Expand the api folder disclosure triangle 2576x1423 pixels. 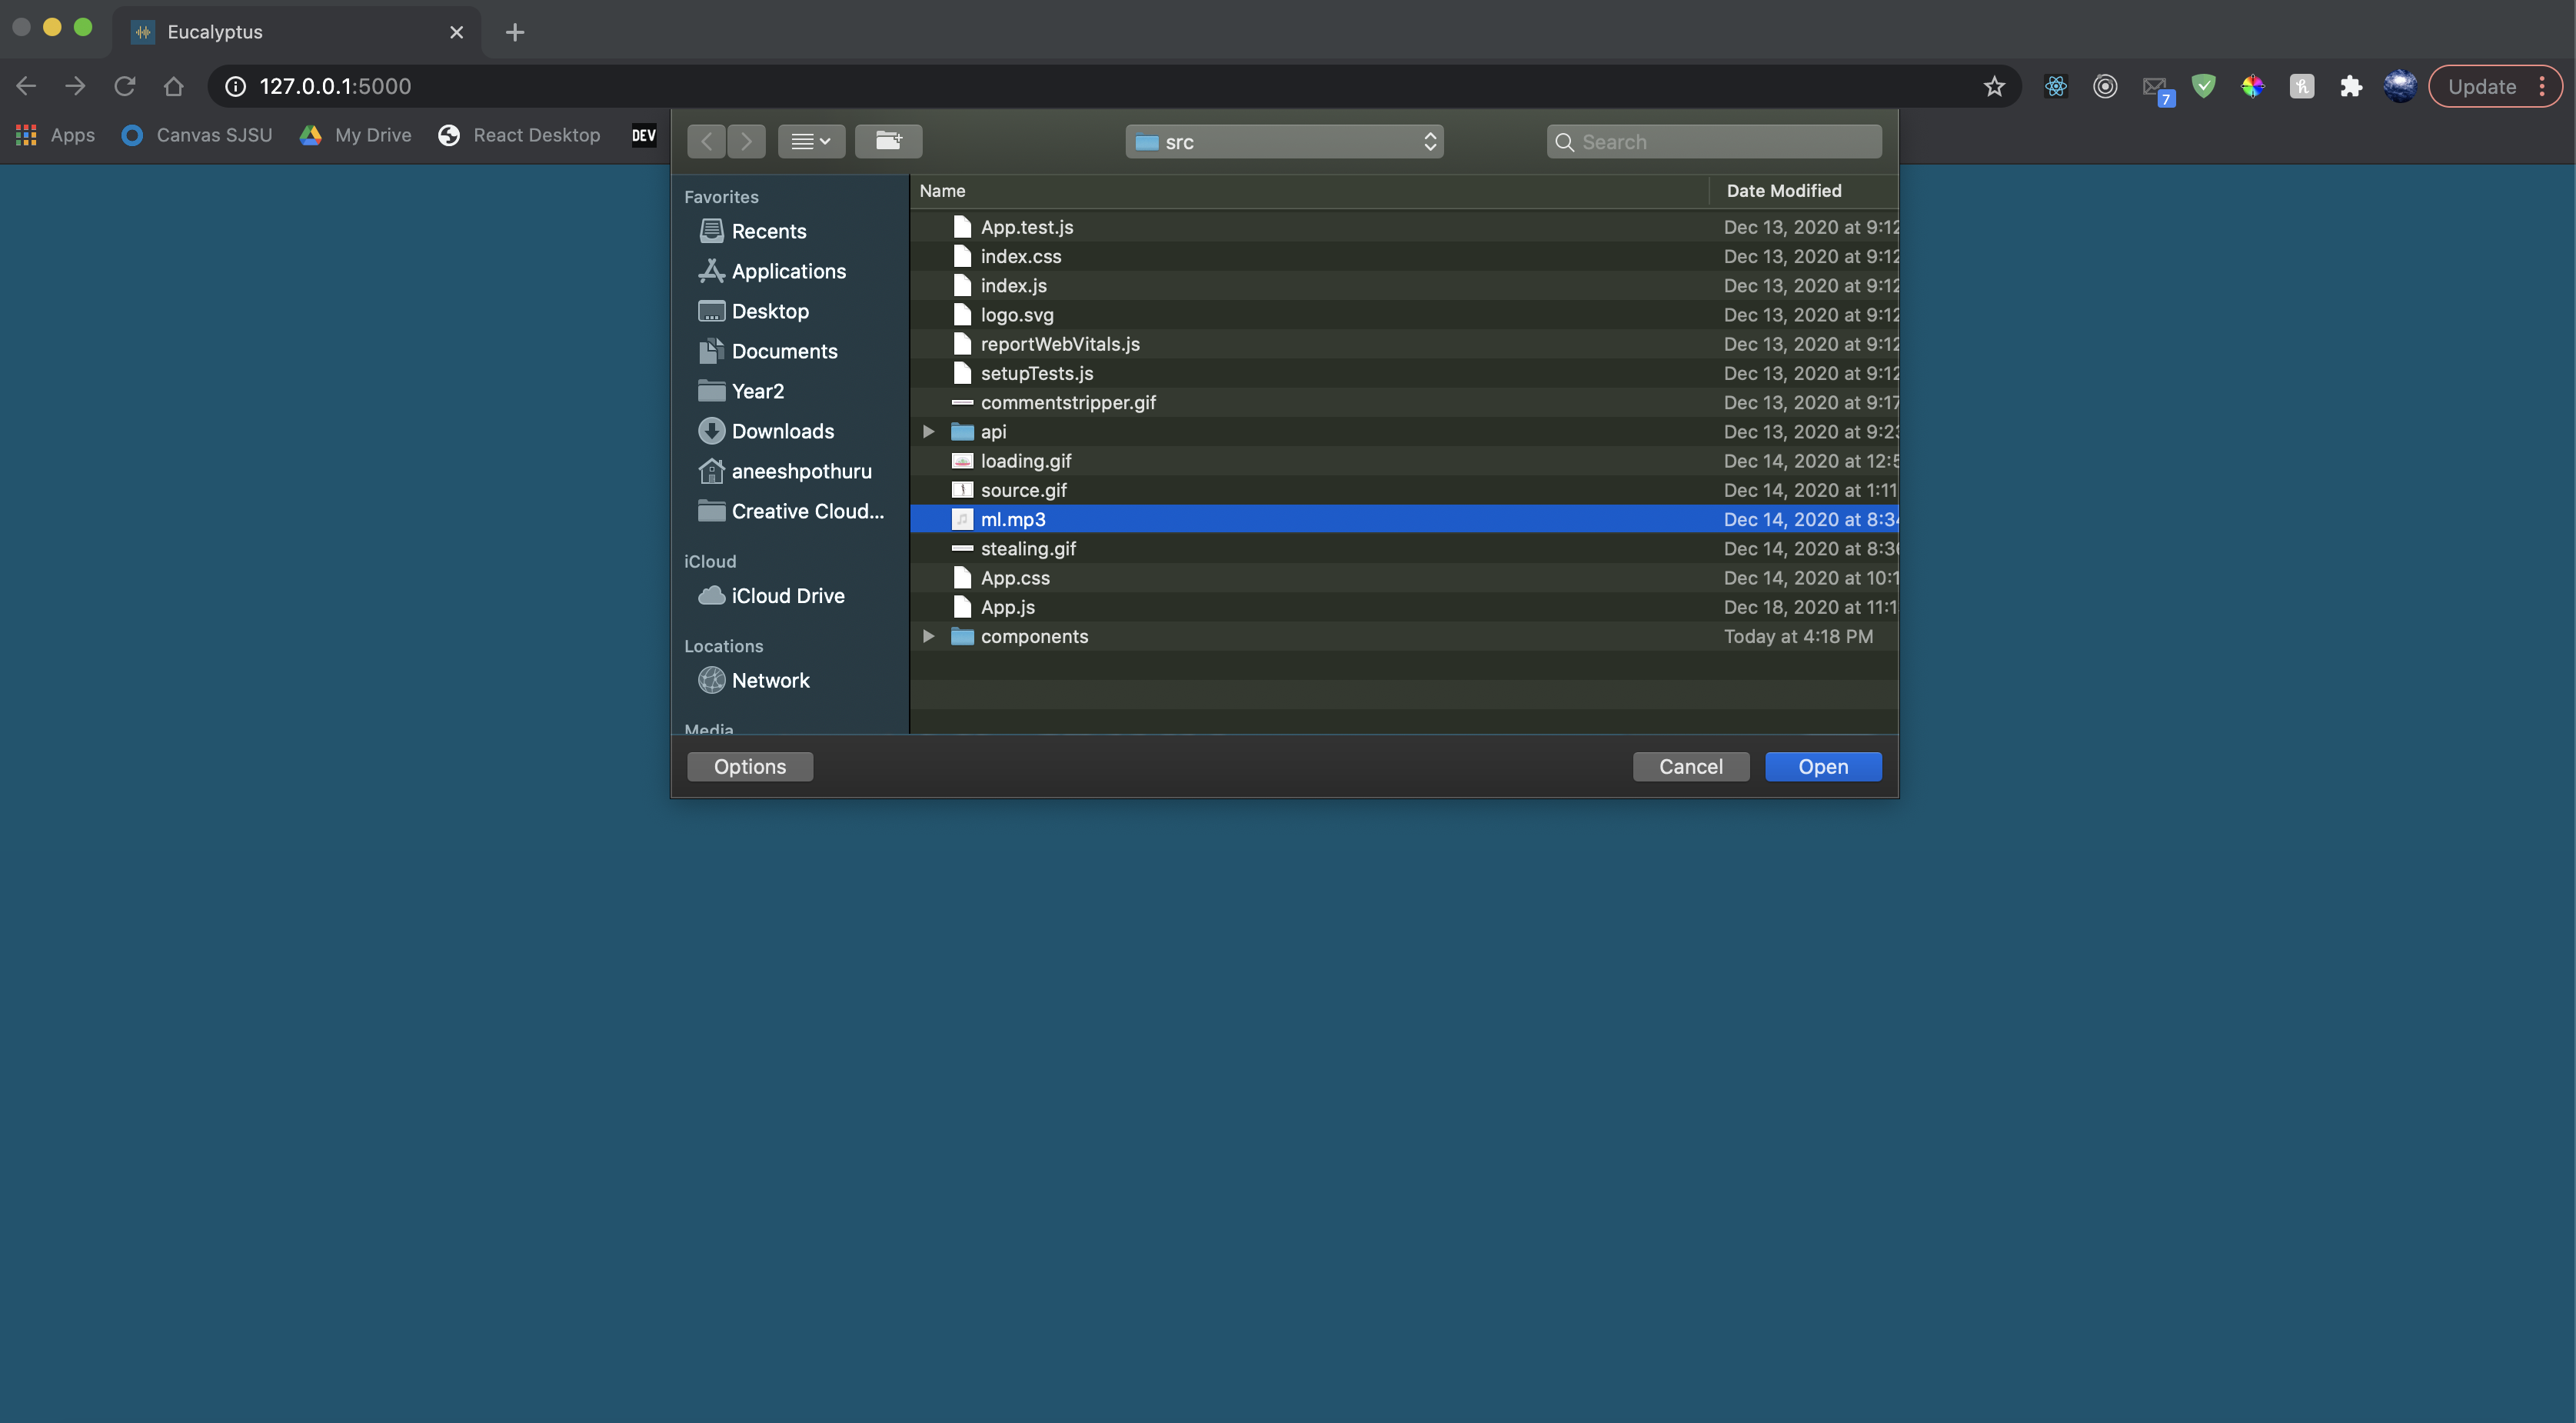click(x=928, y=432)
